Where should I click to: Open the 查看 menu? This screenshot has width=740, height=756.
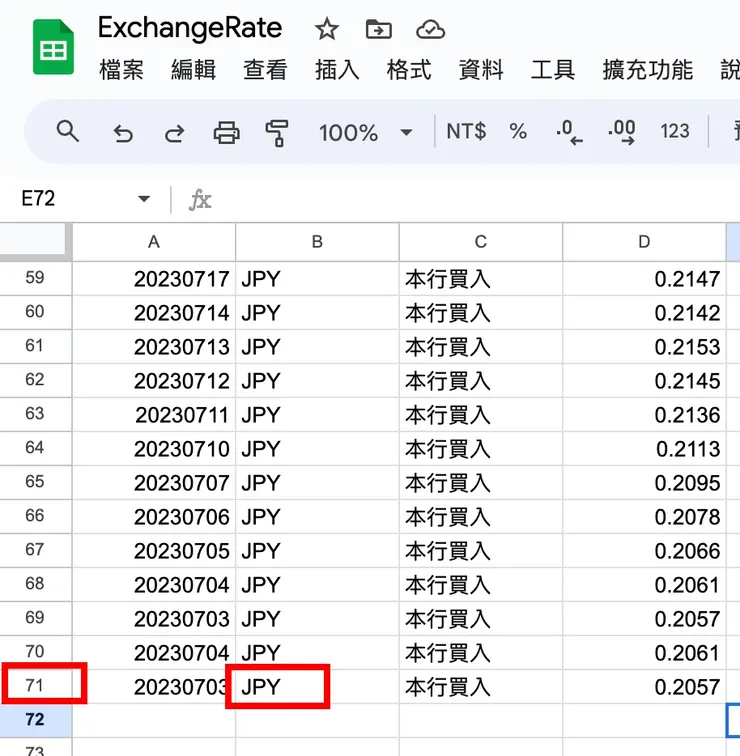(x=265, y=70)
